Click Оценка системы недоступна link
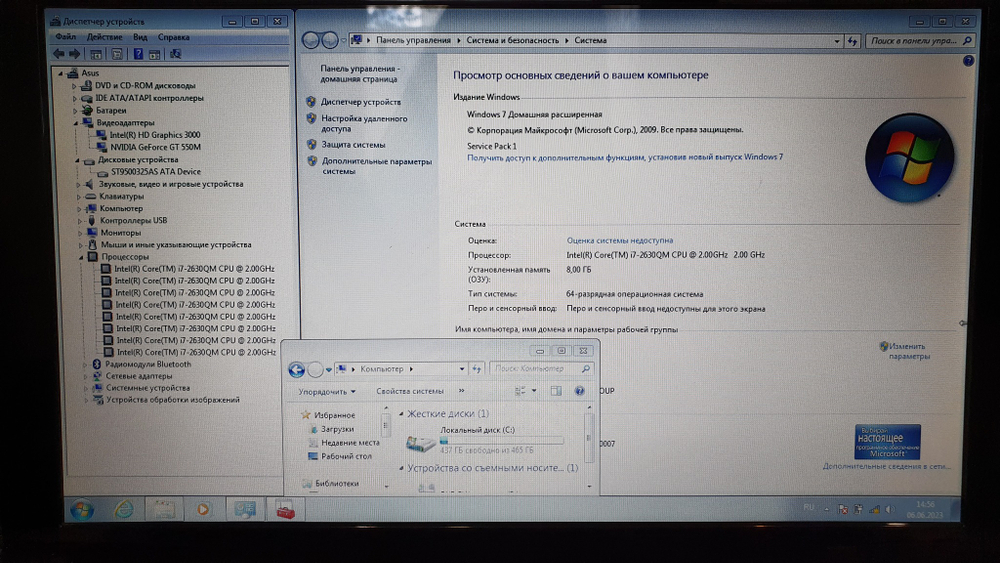The width and height of the screenshot is (1000, 563). click(x=619, y=240)
